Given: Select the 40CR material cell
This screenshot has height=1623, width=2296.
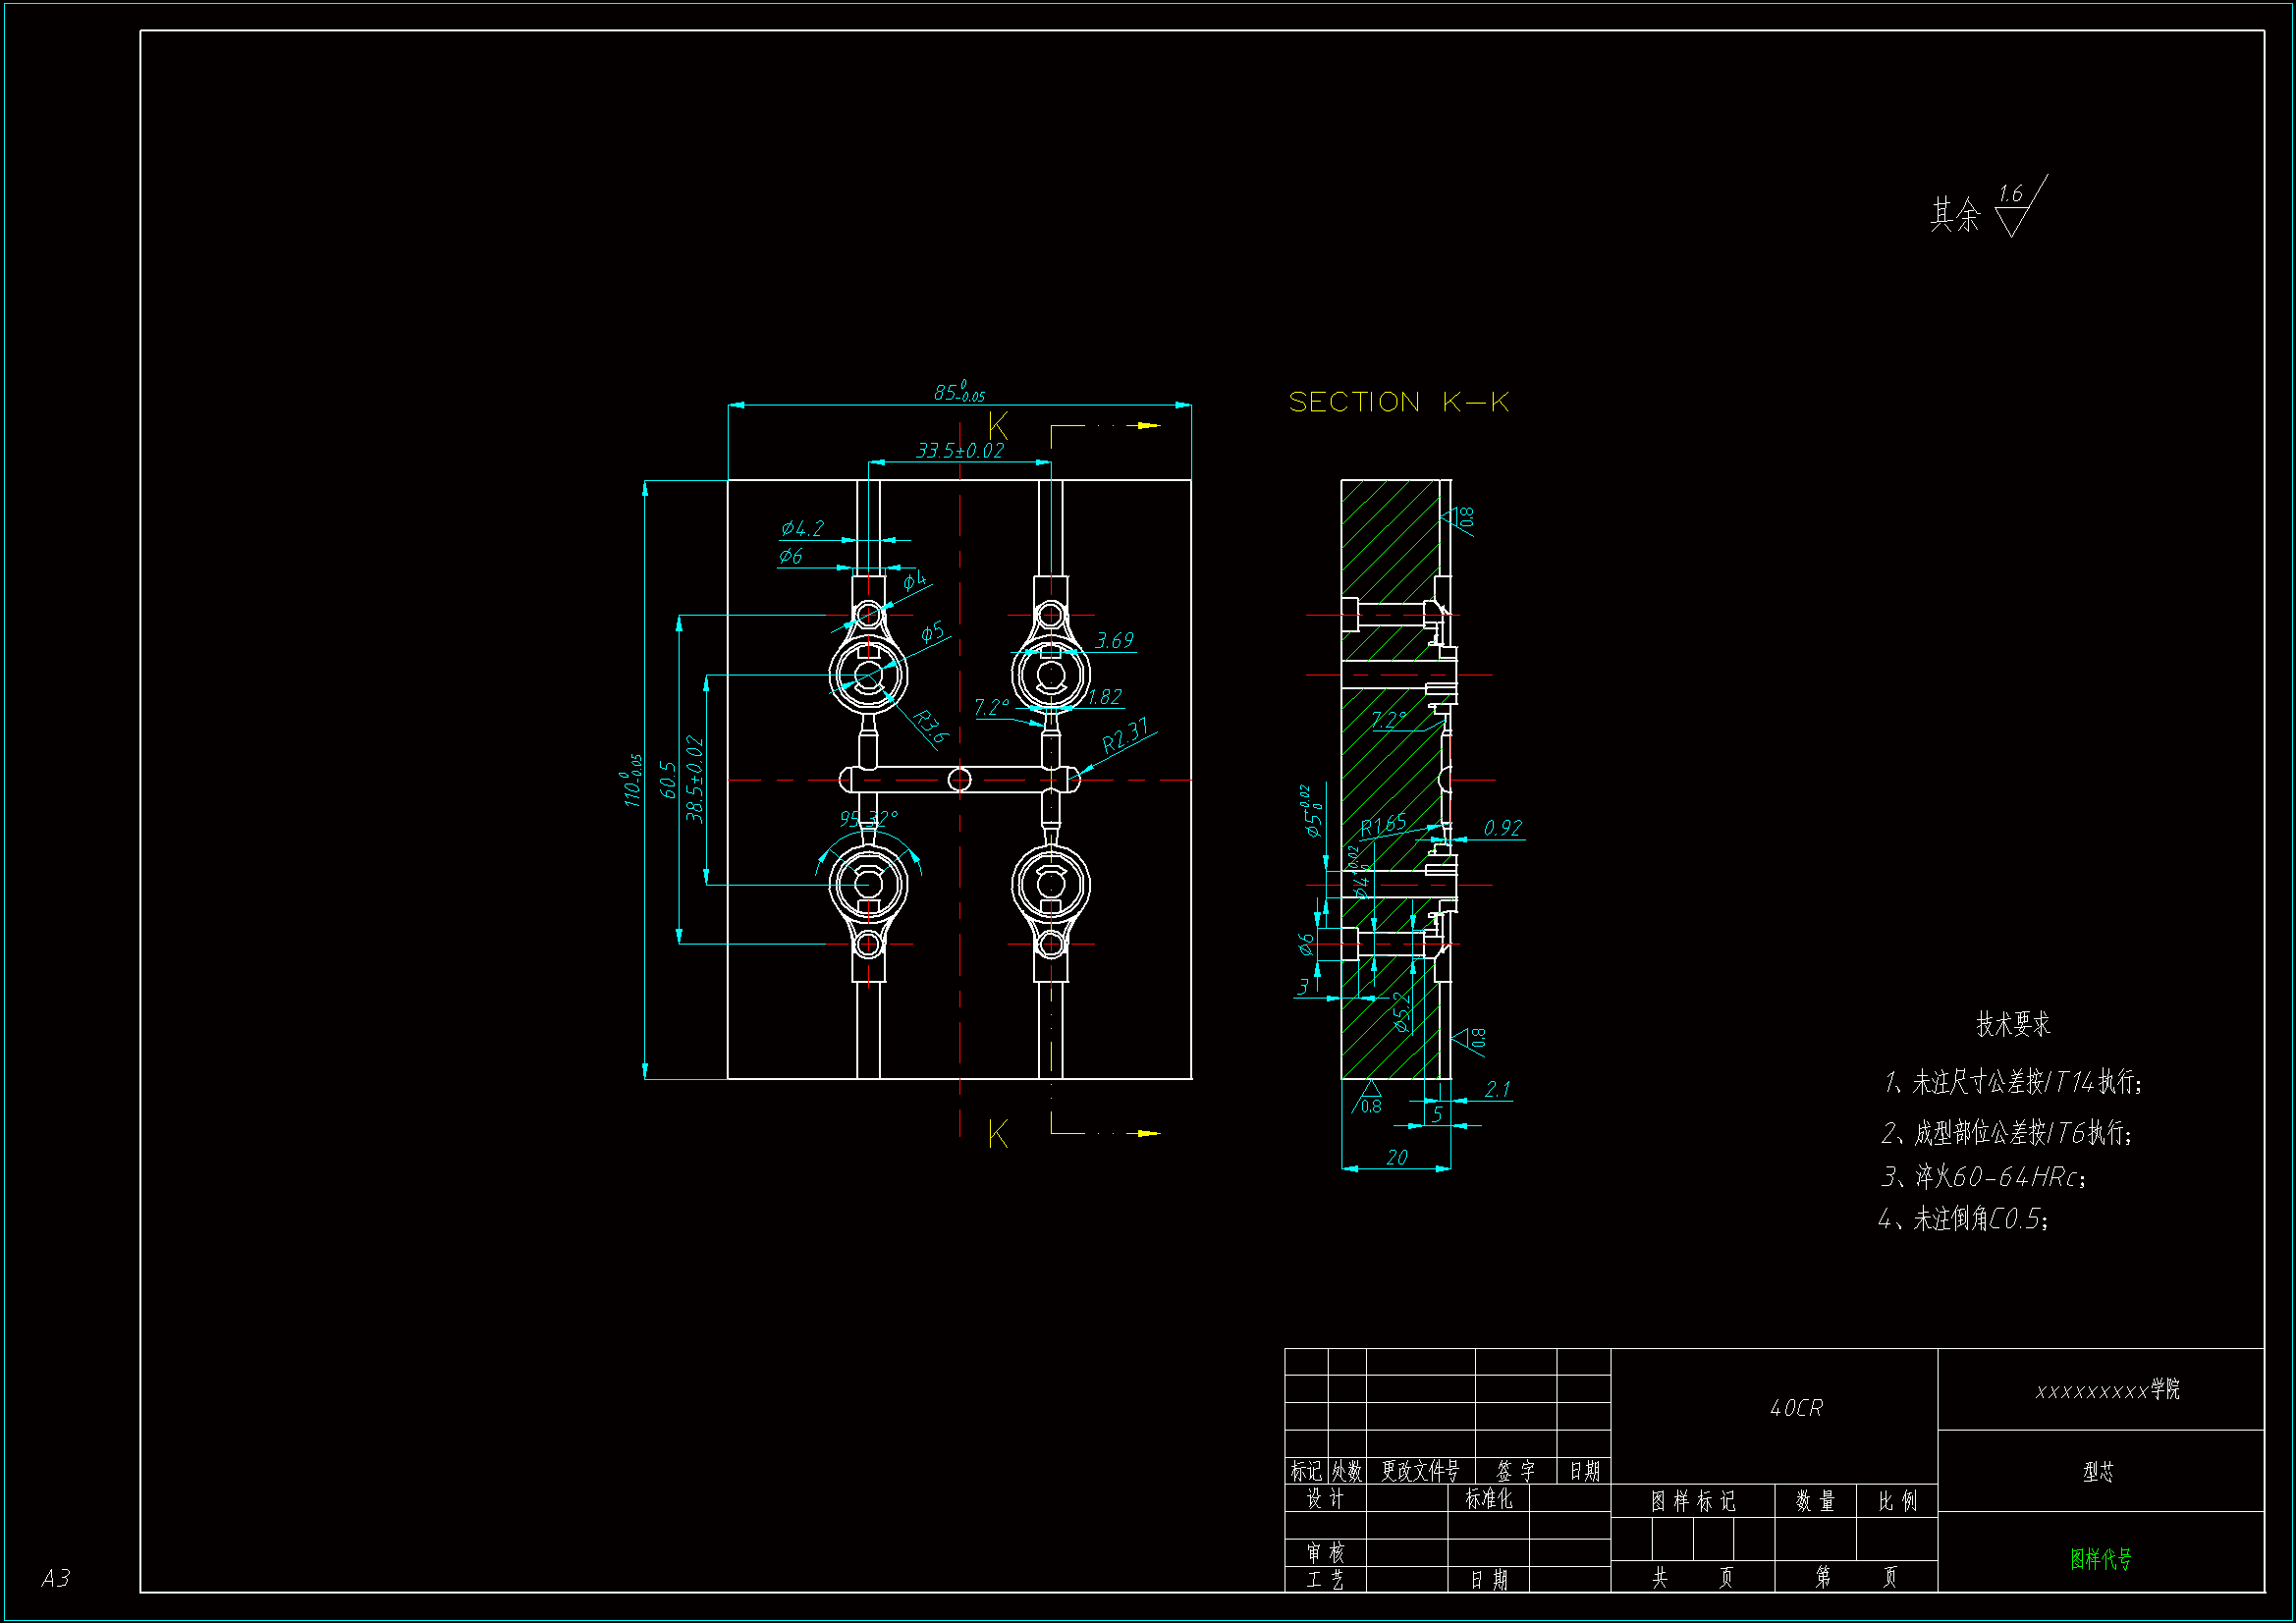Looking at the screenshot, I should (1796, 1408).
